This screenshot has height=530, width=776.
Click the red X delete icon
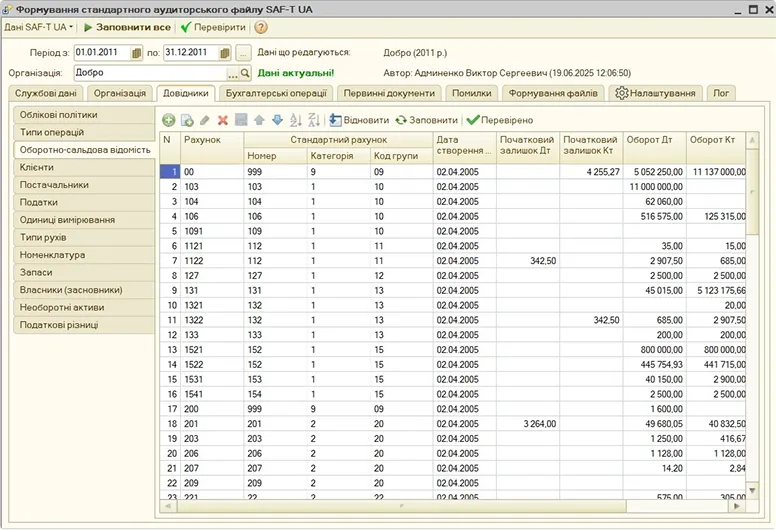click(x=223, y=120)
